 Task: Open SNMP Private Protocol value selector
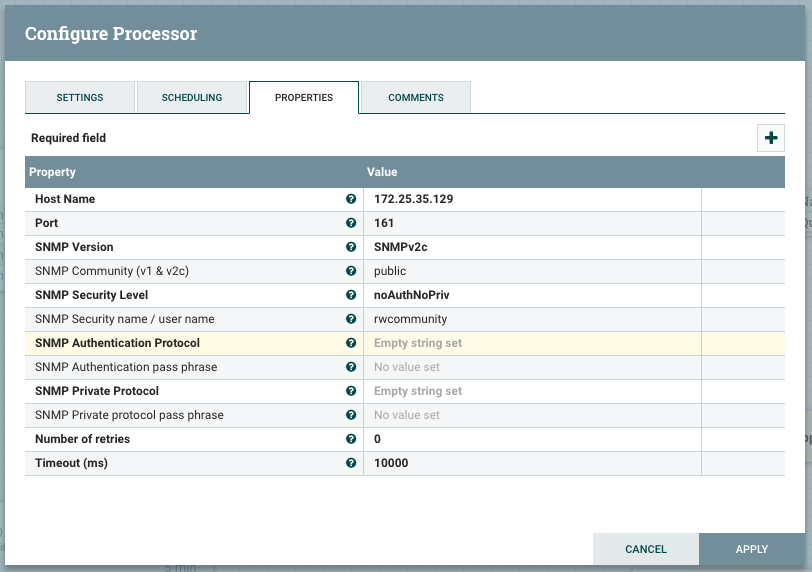(530, 391)
